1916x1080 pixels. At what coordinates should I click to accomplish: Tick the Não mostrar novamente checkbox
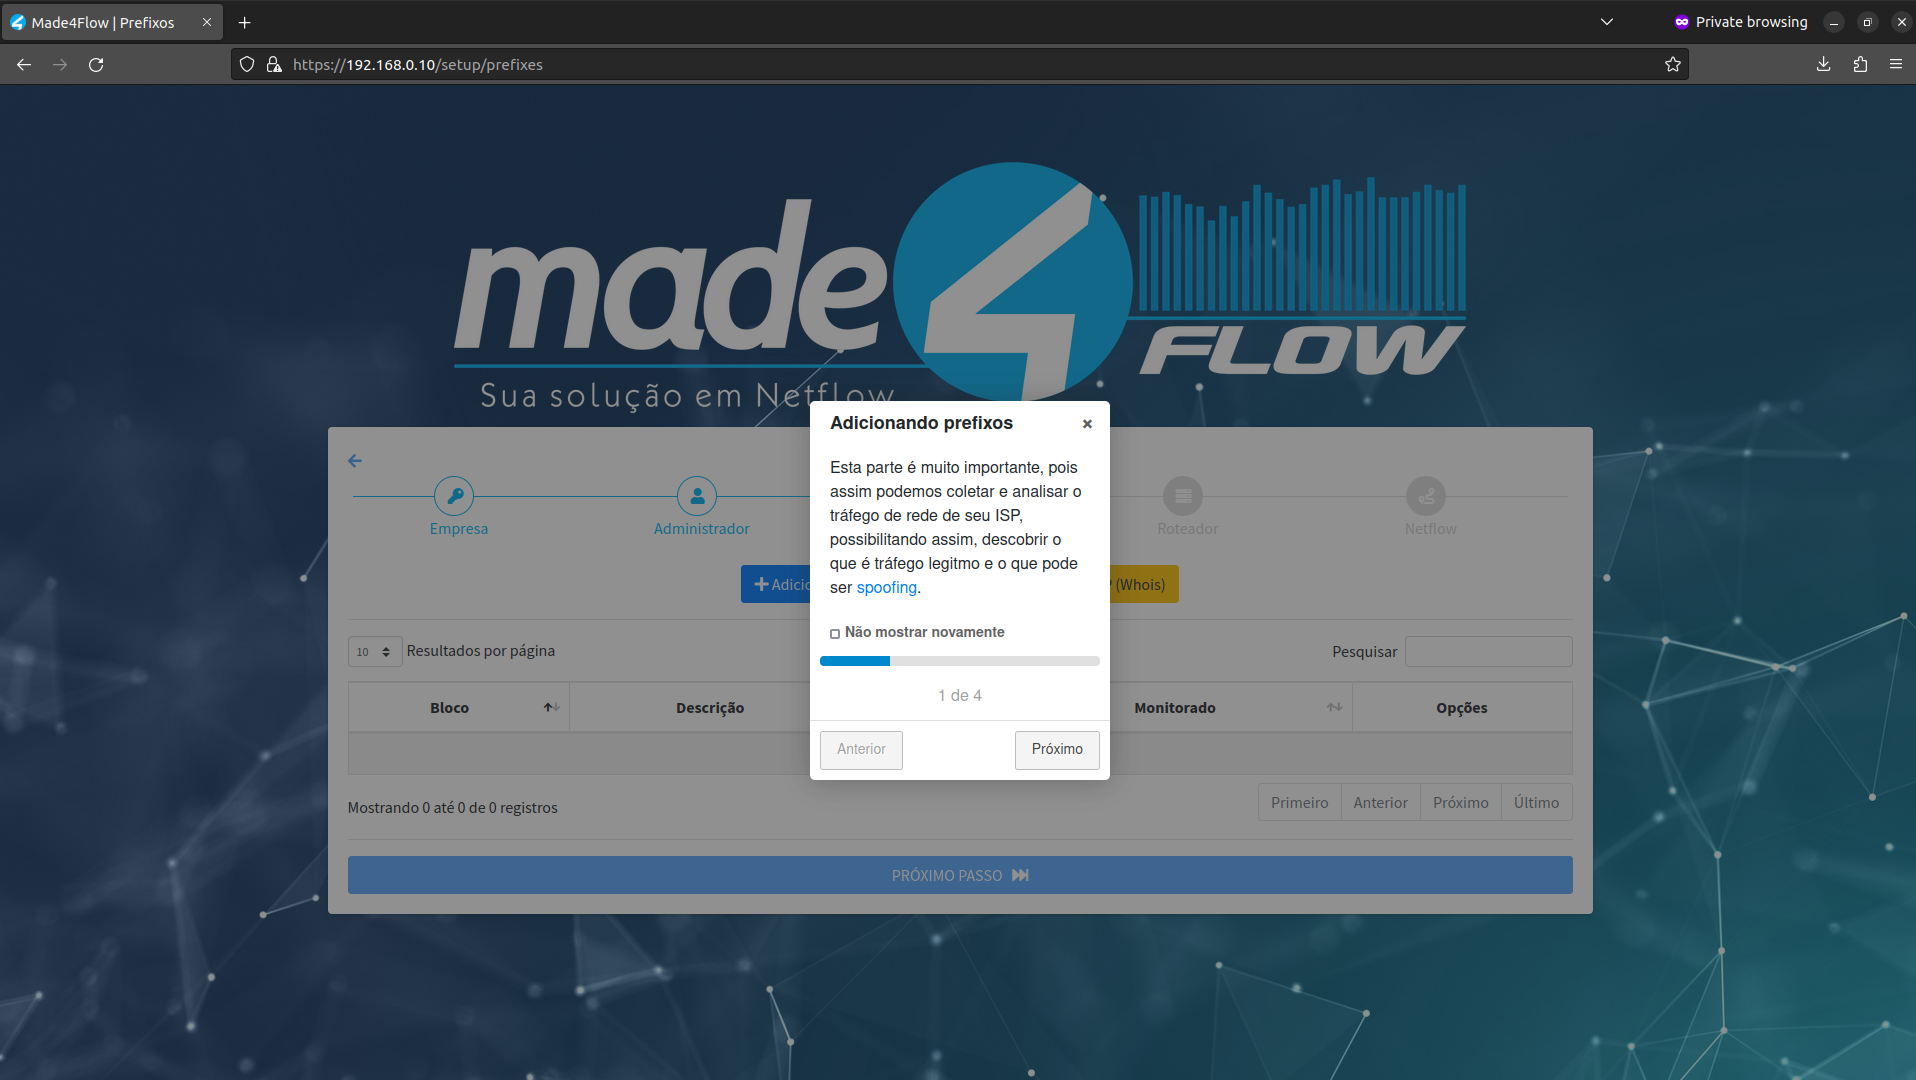[835, 634]
